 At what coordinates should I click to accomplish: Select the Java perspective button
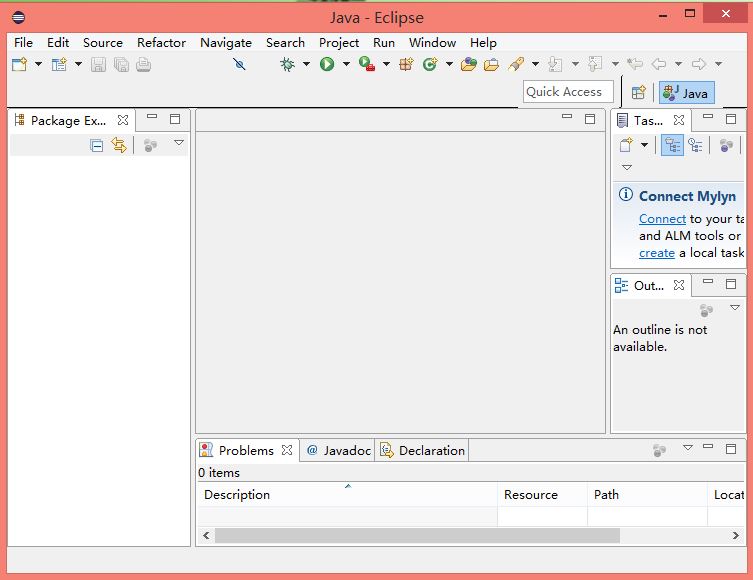[x=686, y=93]
